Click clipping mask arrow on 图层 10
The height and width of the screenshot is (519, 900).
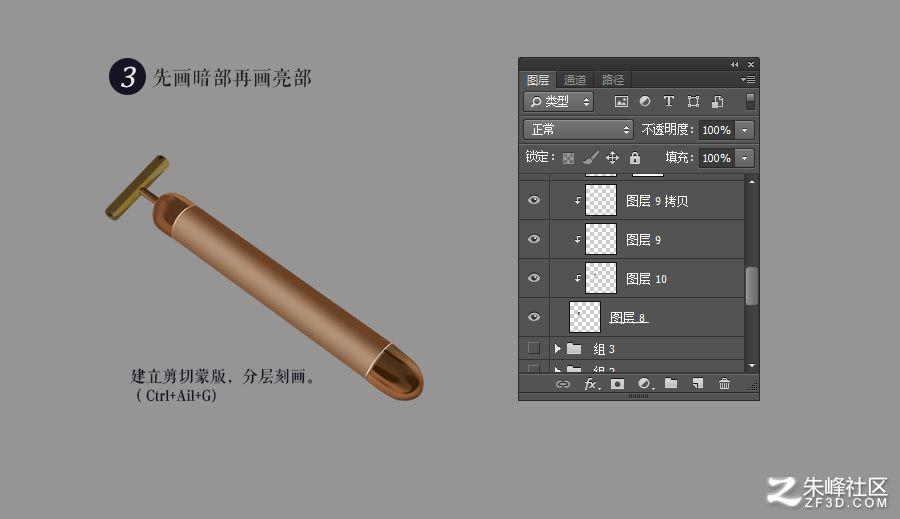click(577, 278)
